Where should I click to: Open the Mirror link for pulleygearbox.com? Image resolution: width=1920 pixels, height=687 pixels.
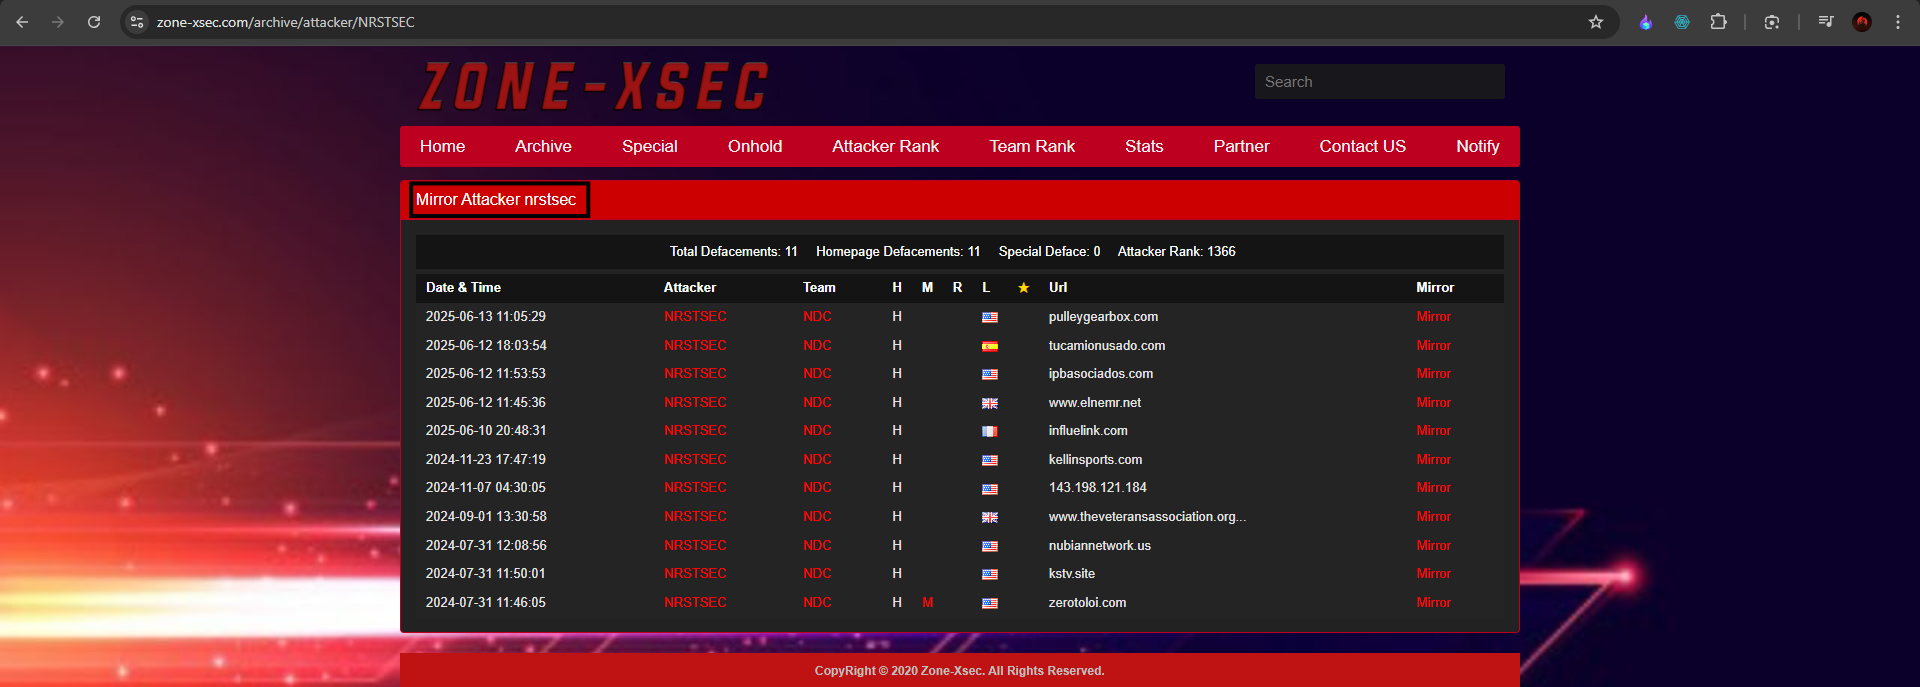pos(1433,316)
